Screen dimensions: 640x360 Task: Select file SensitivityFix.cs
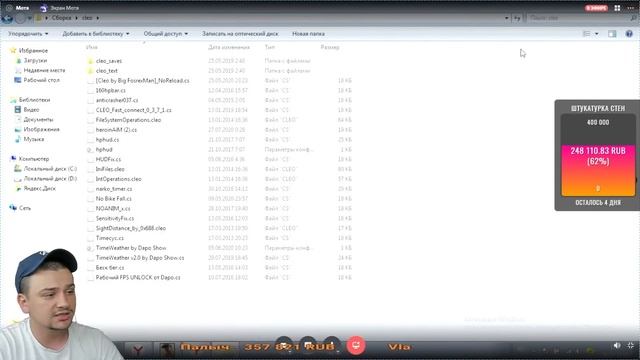(115, 218)
